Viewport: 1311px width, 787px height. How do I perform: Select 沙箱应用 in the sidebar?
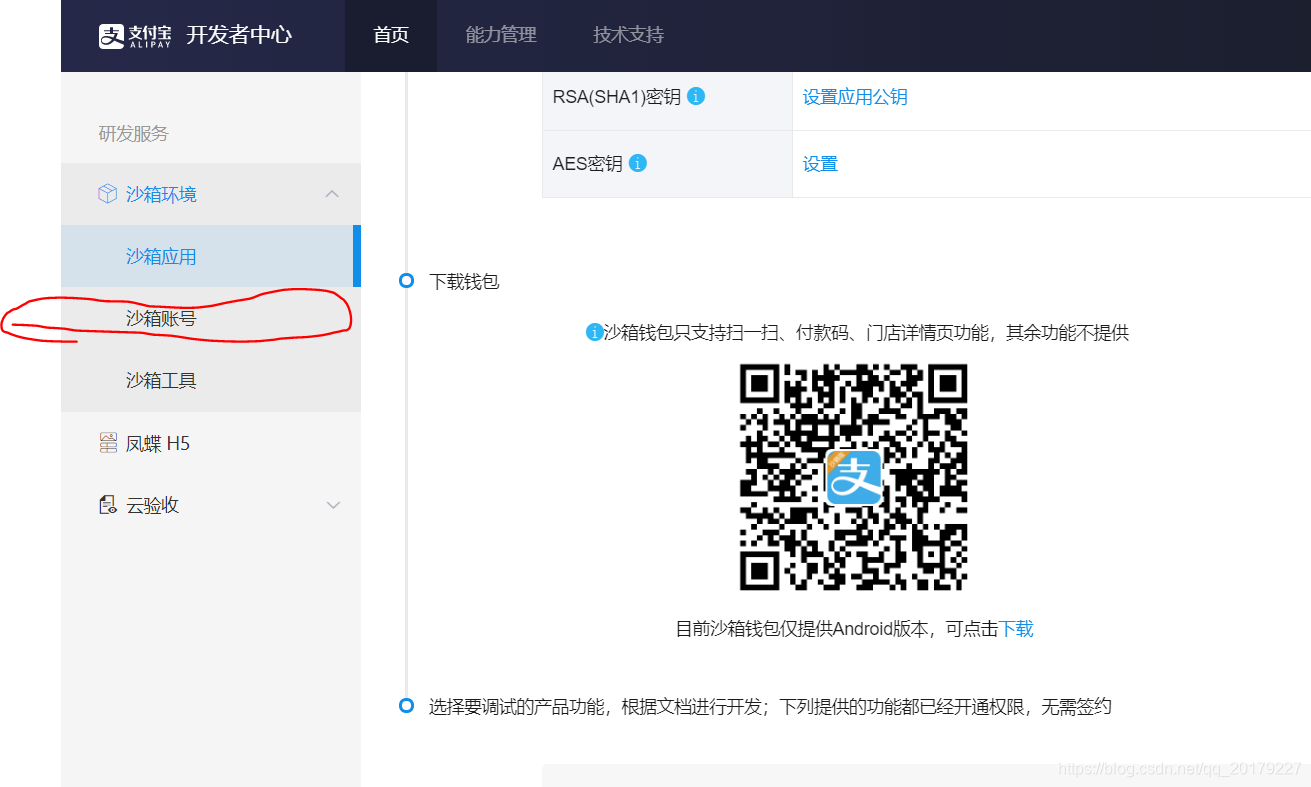(x=211, y=256)
